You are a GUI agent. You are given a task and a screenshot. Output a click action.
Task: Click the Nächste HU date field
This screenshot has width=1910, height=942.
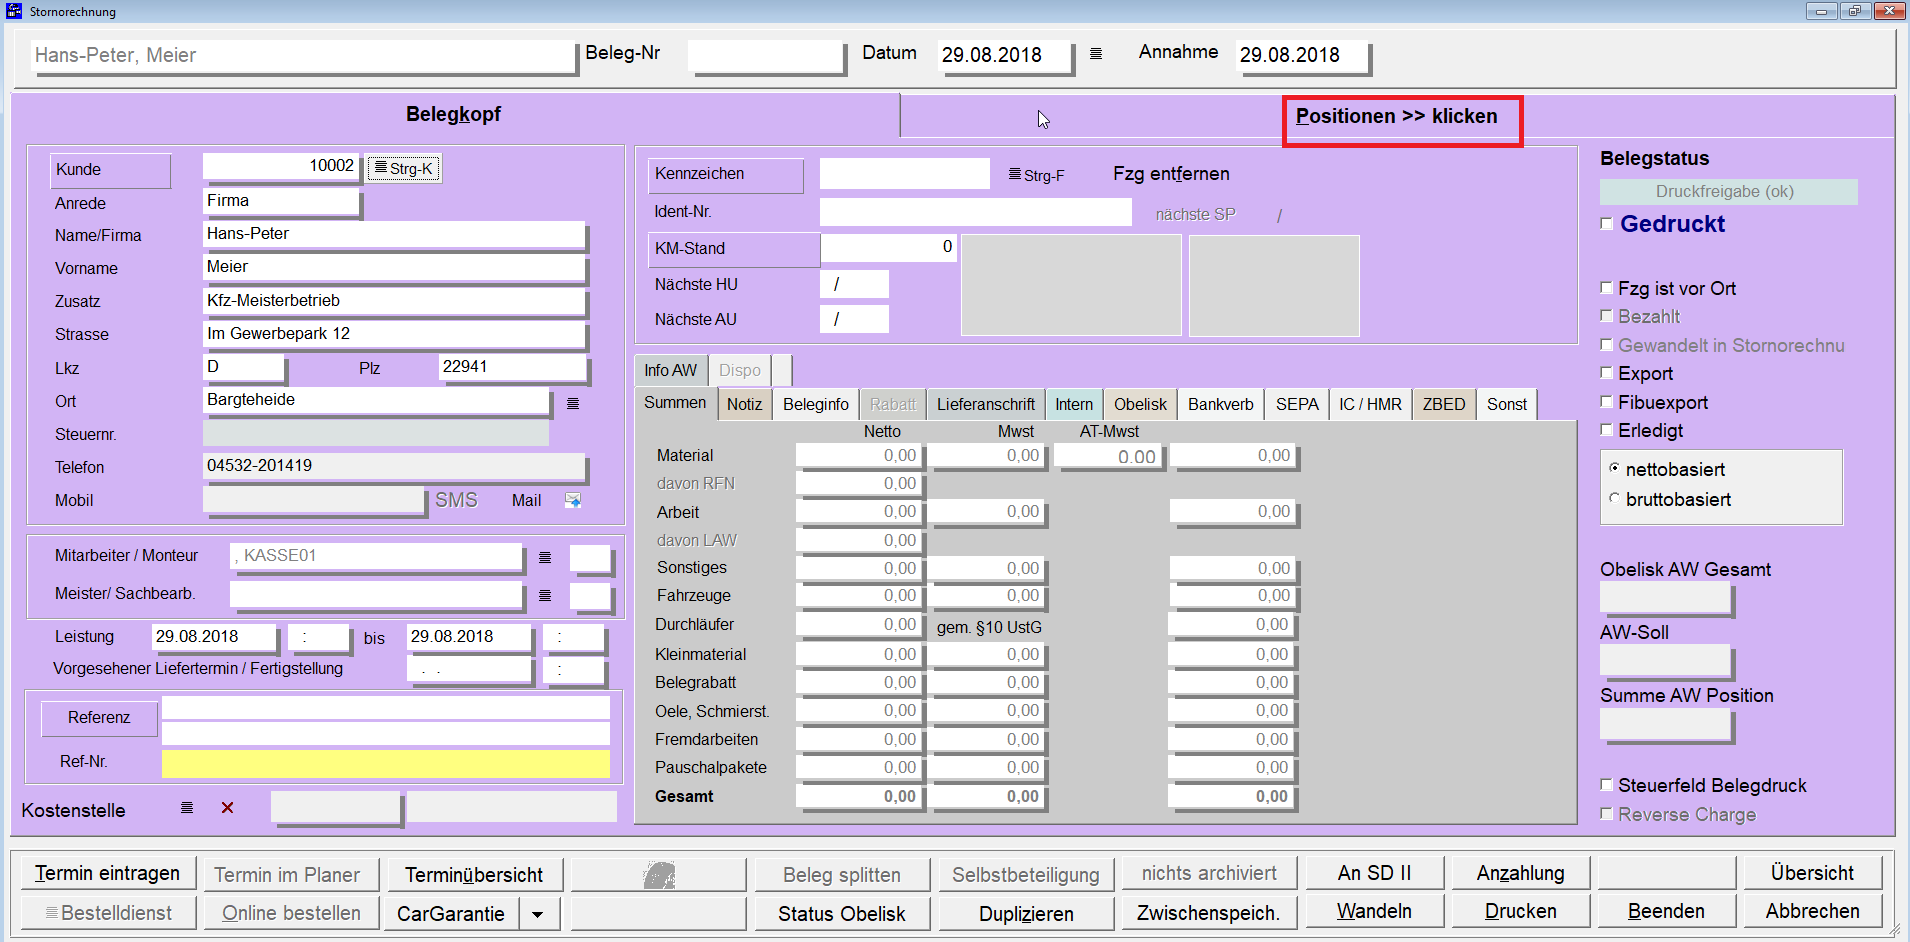pyautogui.click(x=854, y=284)
